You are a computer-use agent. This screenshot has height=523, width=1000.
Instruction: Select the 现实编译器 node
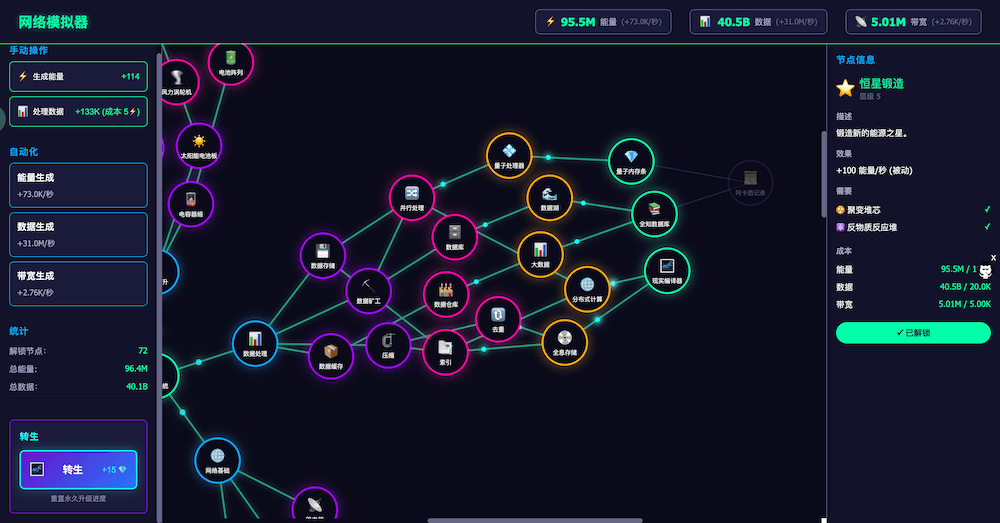667,270
